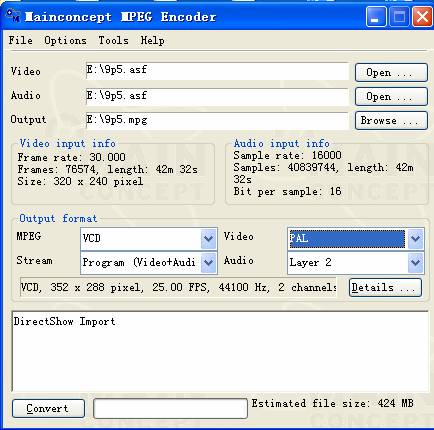Open the File menu

[21, 40]
